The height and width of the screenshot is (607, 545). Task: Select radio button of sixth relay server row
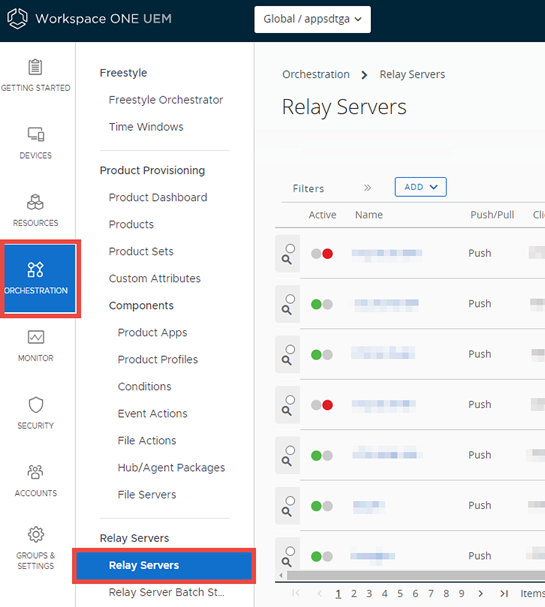pos(290,501)
